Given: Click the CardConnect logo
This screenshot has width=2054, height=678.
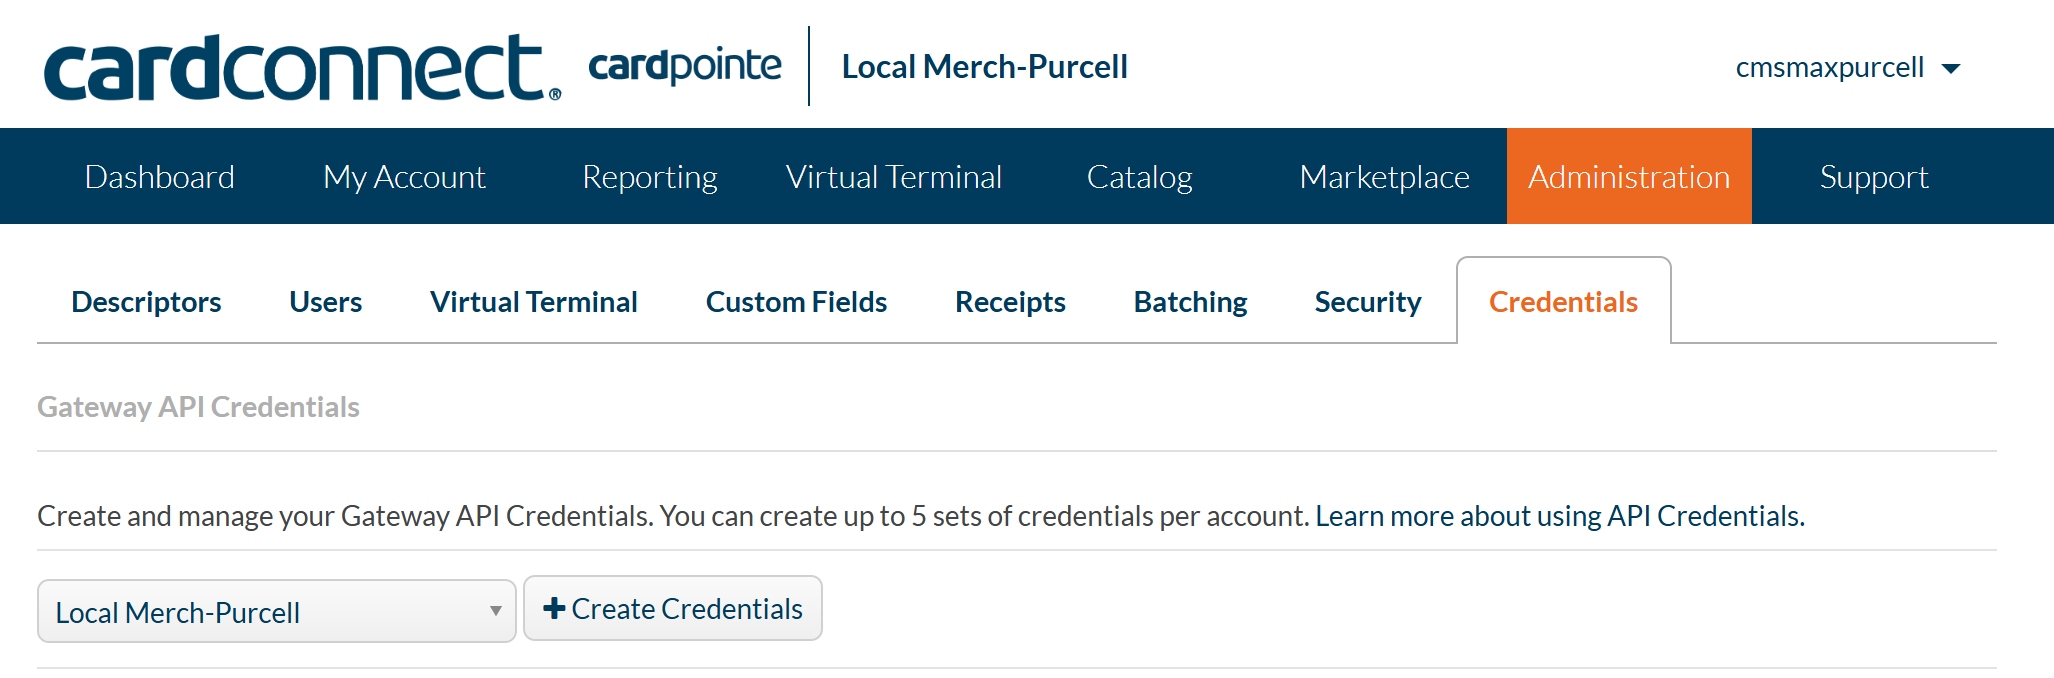Looking at the screenshot, I should (x=300, y=68).
